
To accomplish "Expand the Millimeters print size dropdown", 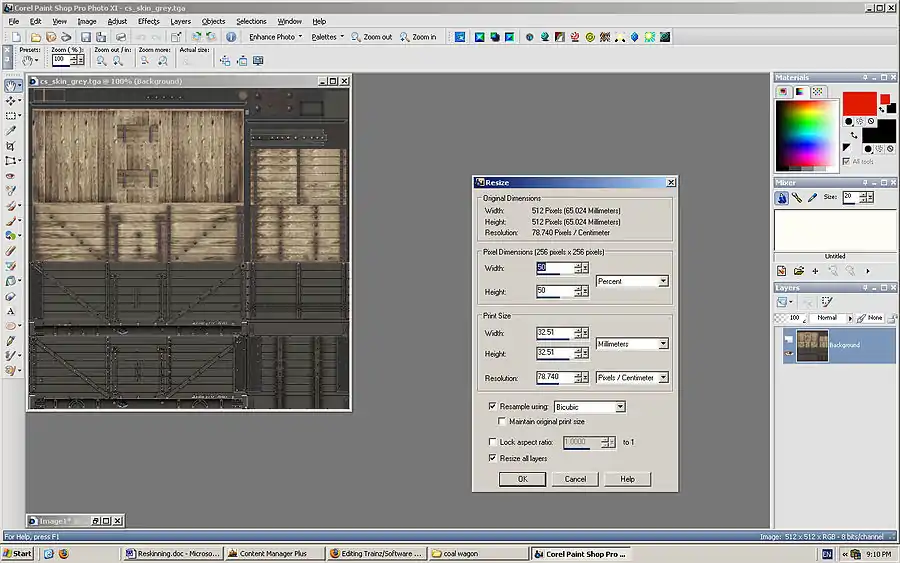I will point(662,344).
